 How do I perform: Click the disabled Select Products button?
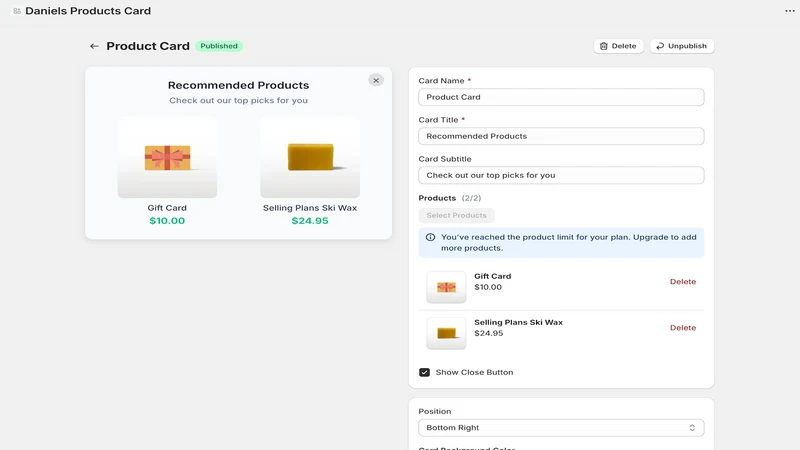click(456, 215)
